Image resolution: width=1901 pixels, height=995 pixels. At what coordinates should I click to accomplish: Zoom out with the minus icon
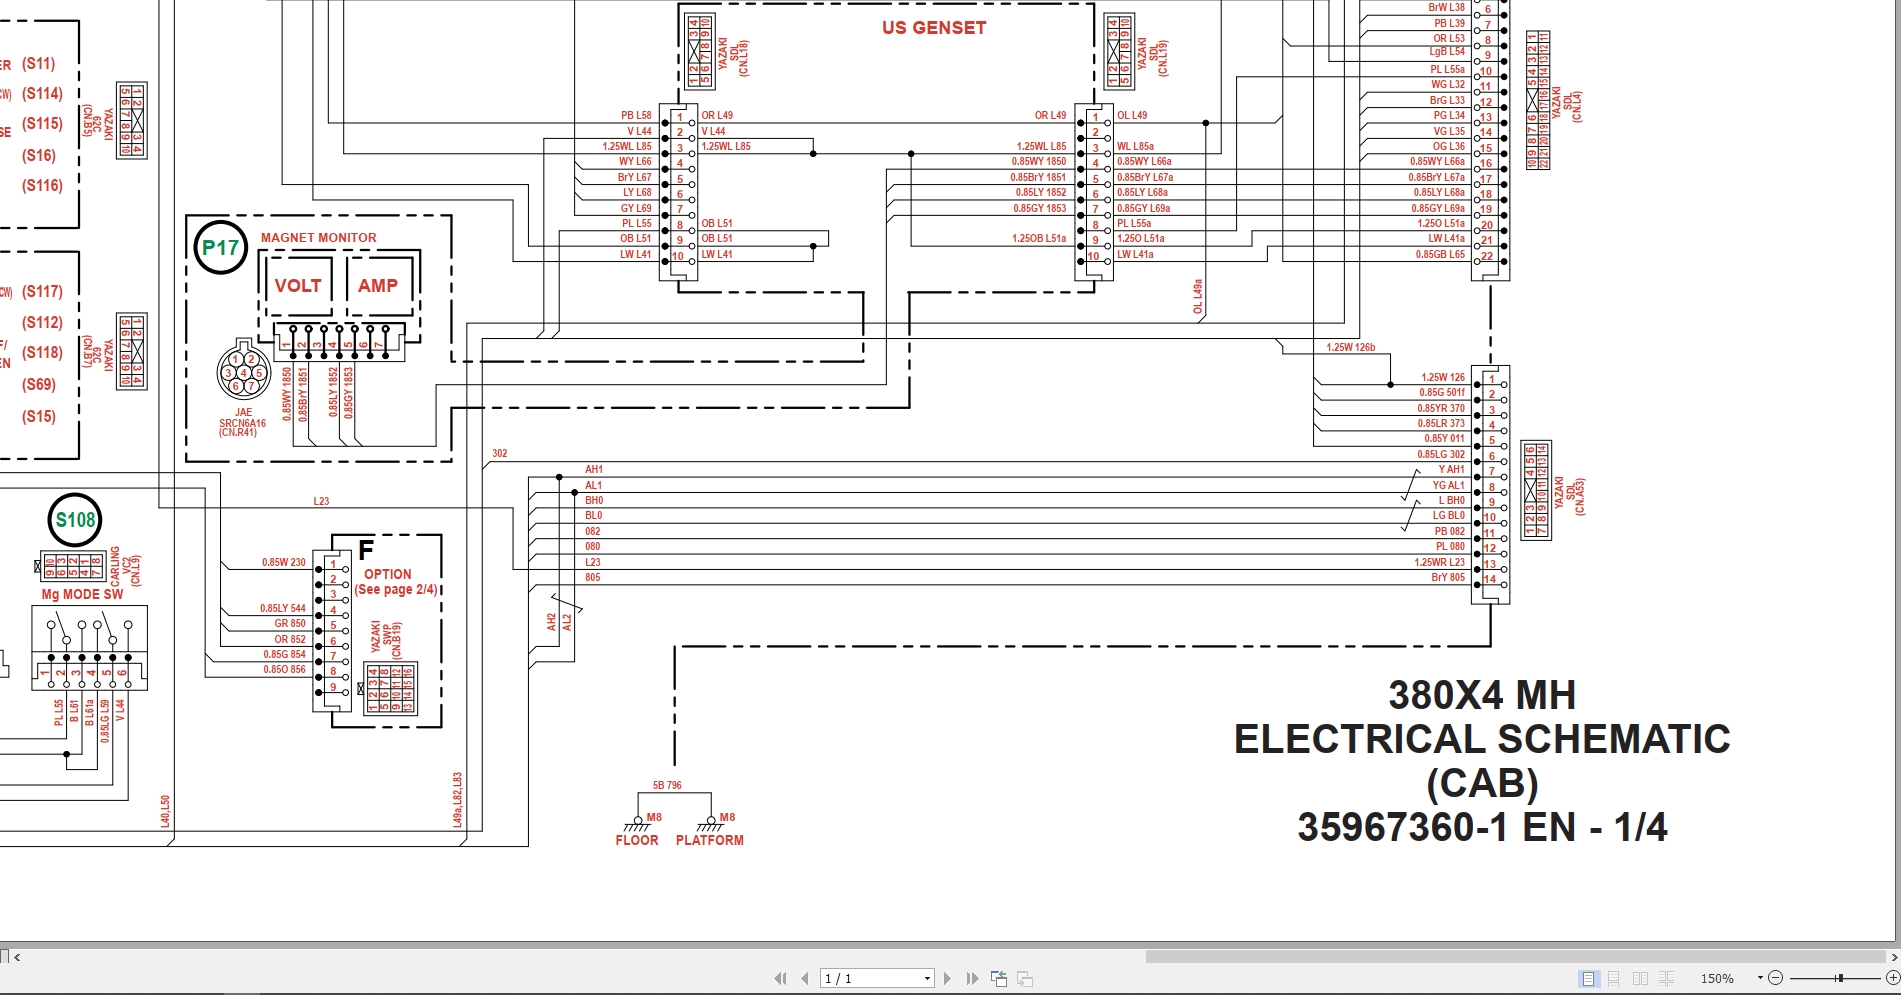(x=1776, y=977)
